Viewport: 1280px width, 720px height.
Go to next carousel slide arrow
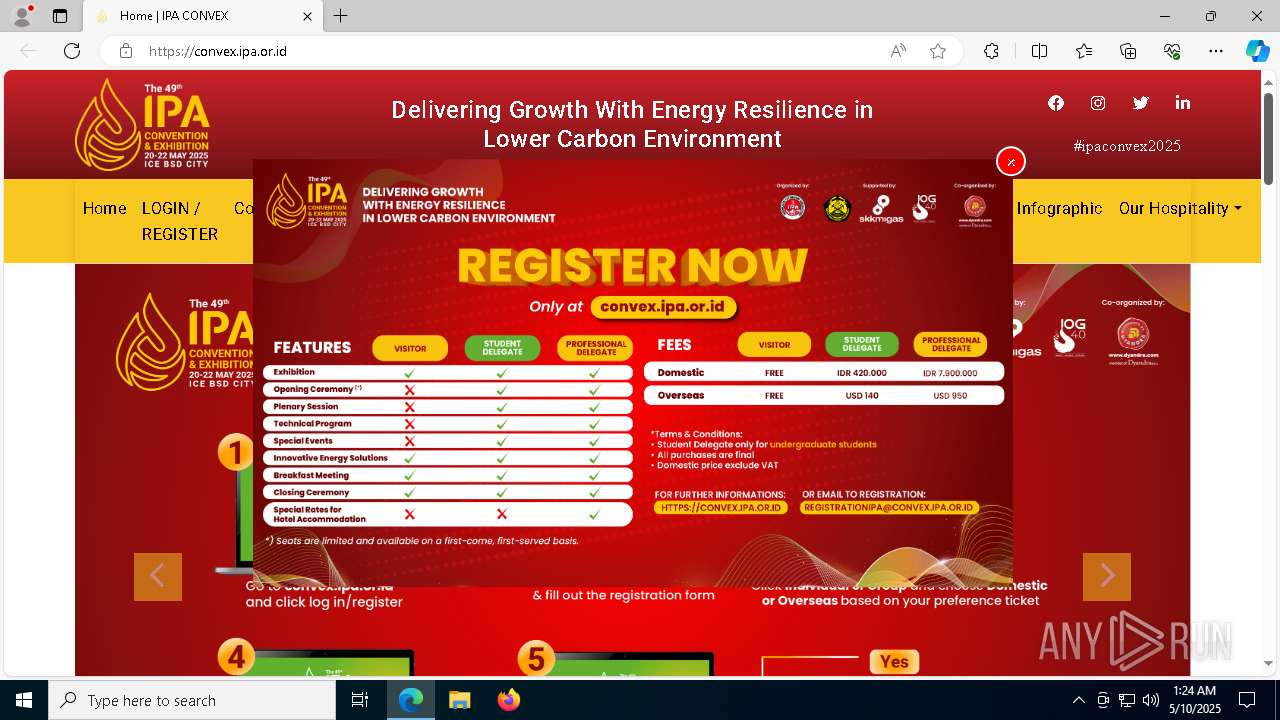[1107, 577]
